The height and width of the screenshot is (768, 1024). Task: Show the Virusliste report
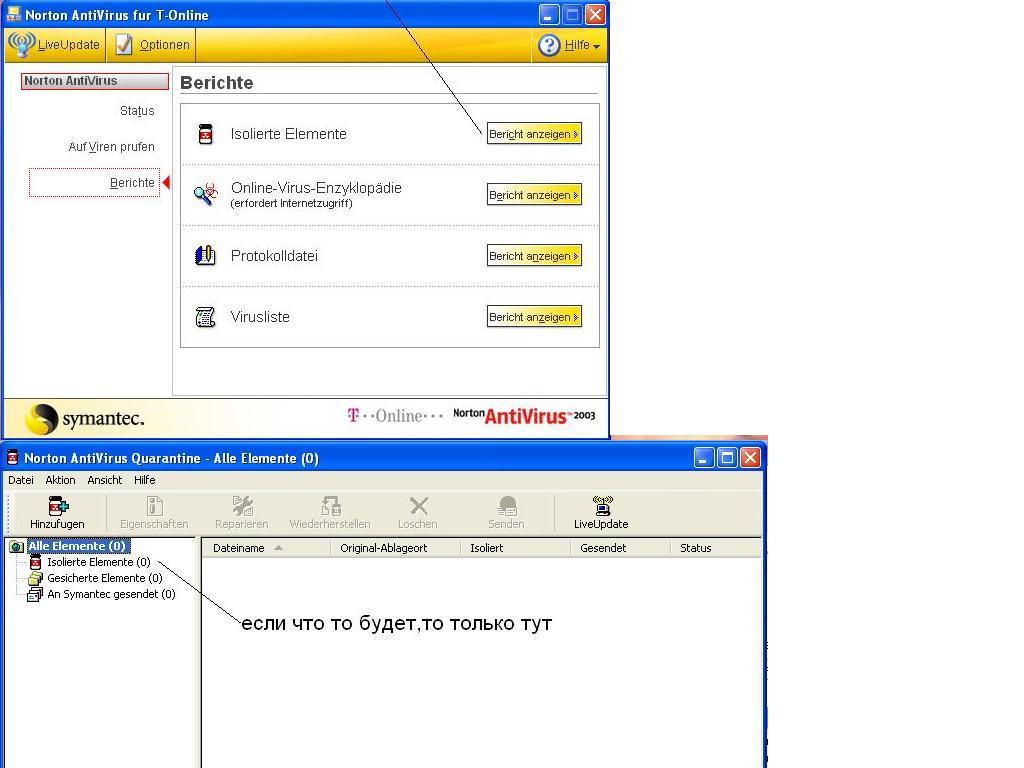click(534, 317)
